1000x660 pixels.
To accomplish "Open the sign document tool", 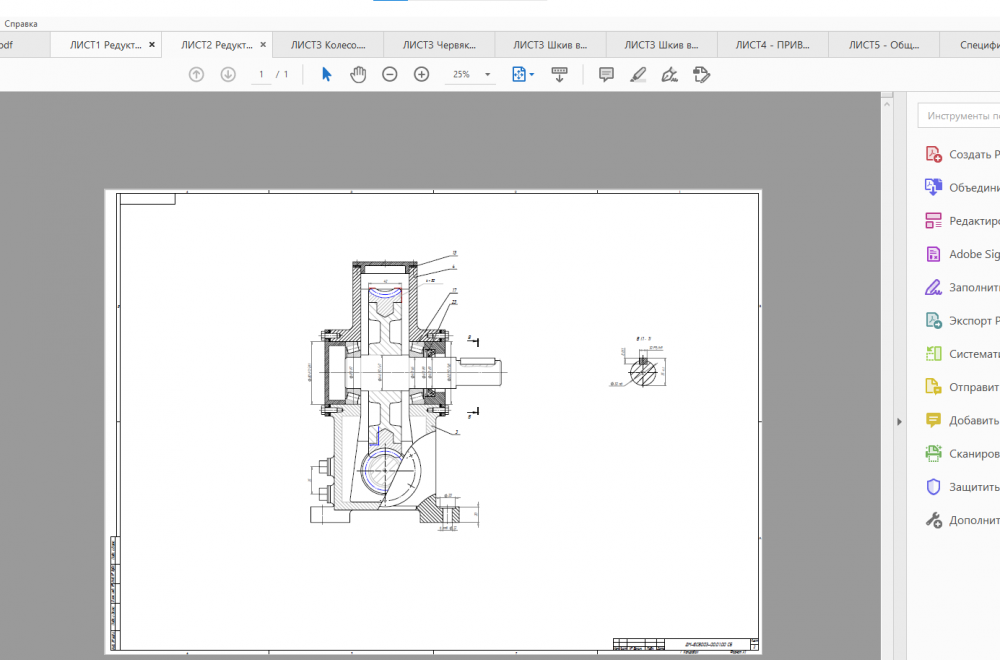I will point(669,74).
